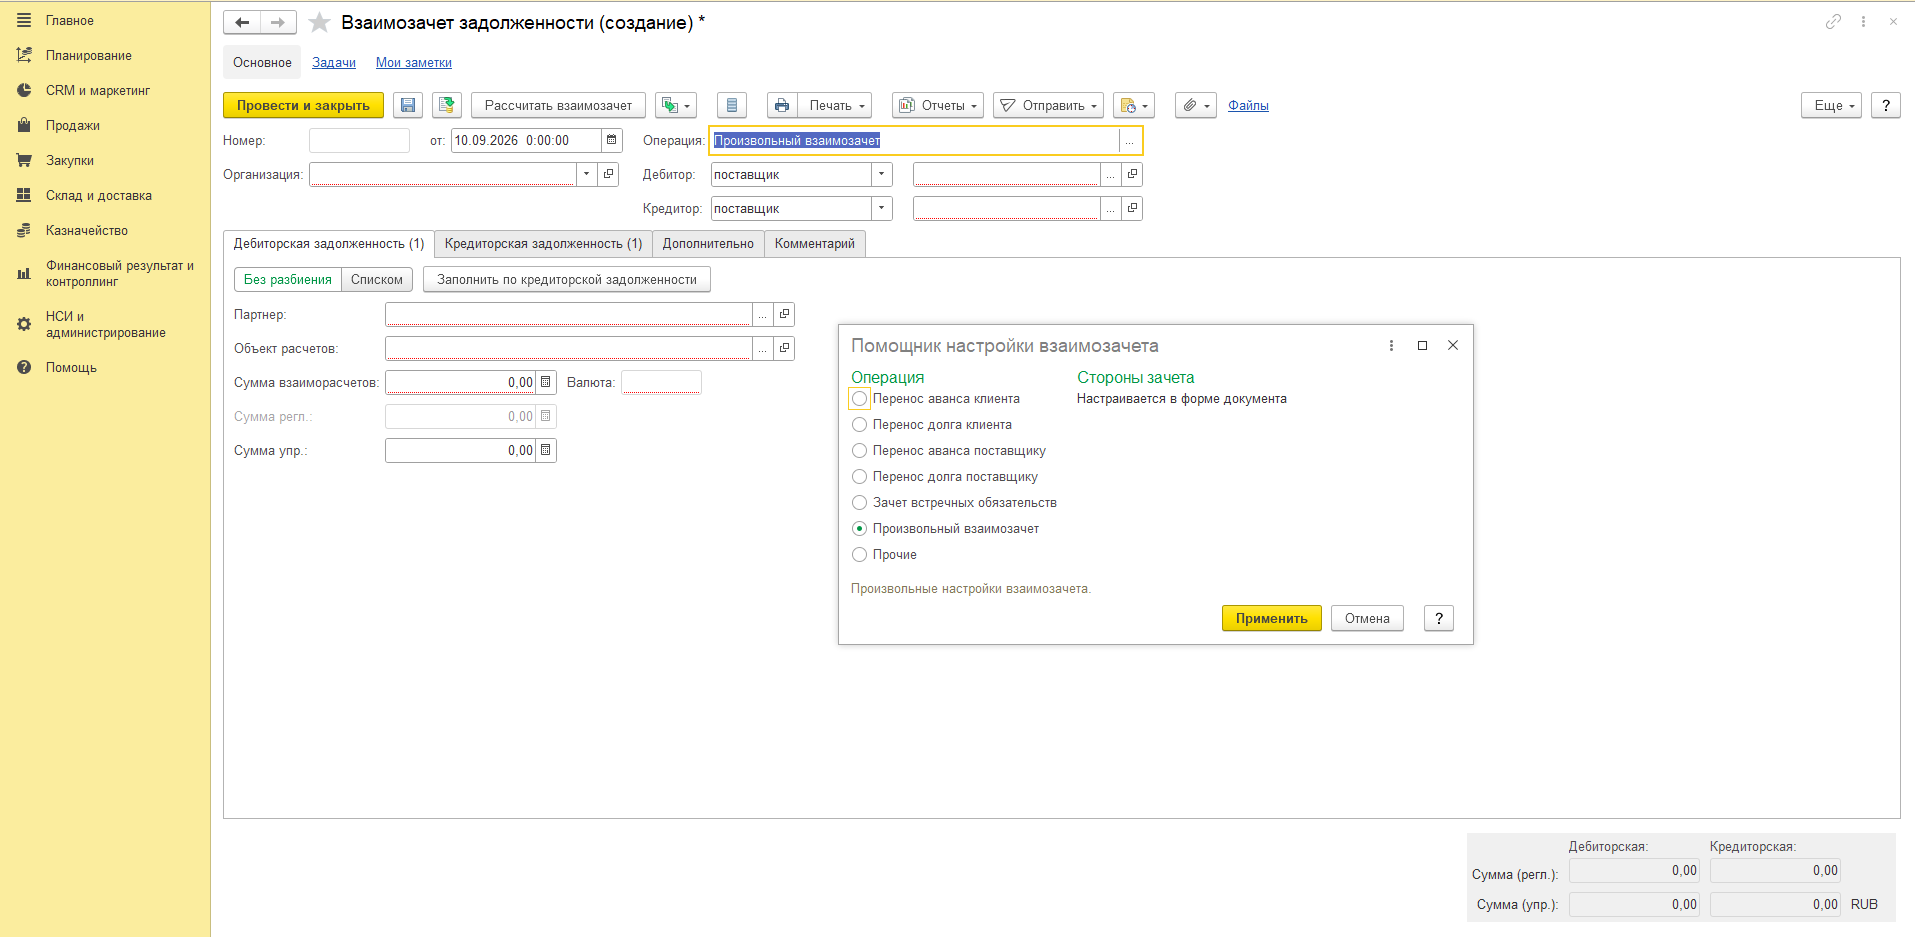The height and width of the screenshot is (937, 1915).
Task: Click the post document icon
Action: click(x=447, y=105)
